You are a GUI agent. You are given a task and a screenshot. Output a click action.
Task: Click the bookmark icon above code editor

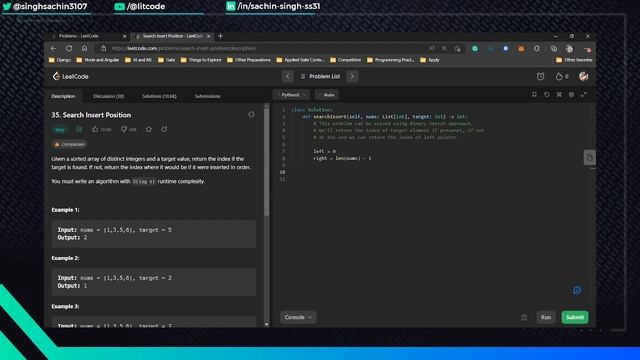[x=534, y=95]
